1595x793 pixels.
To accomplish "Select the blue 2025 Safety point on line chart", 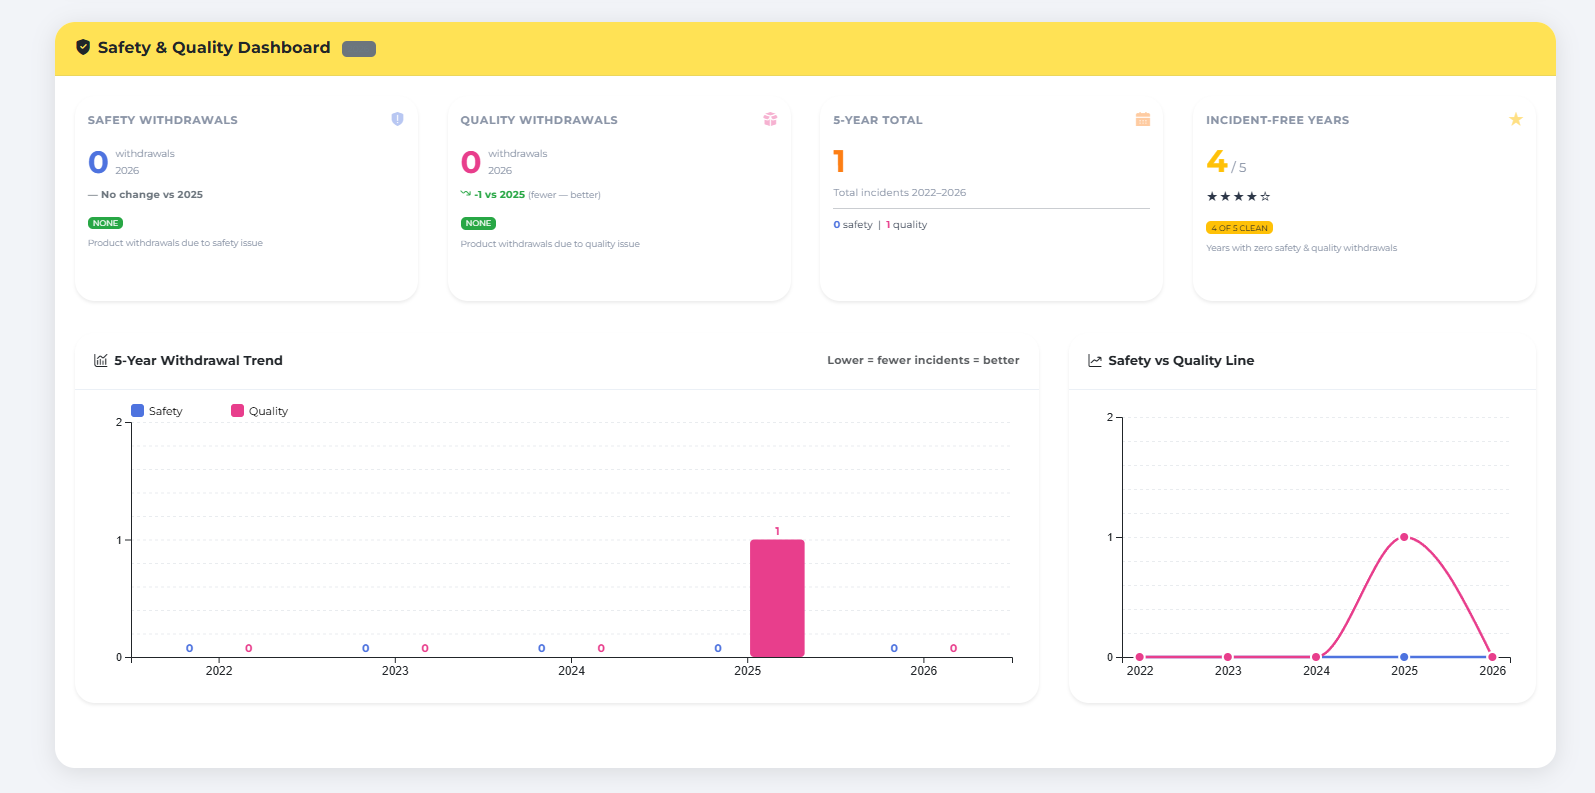I will (1404, 657).
